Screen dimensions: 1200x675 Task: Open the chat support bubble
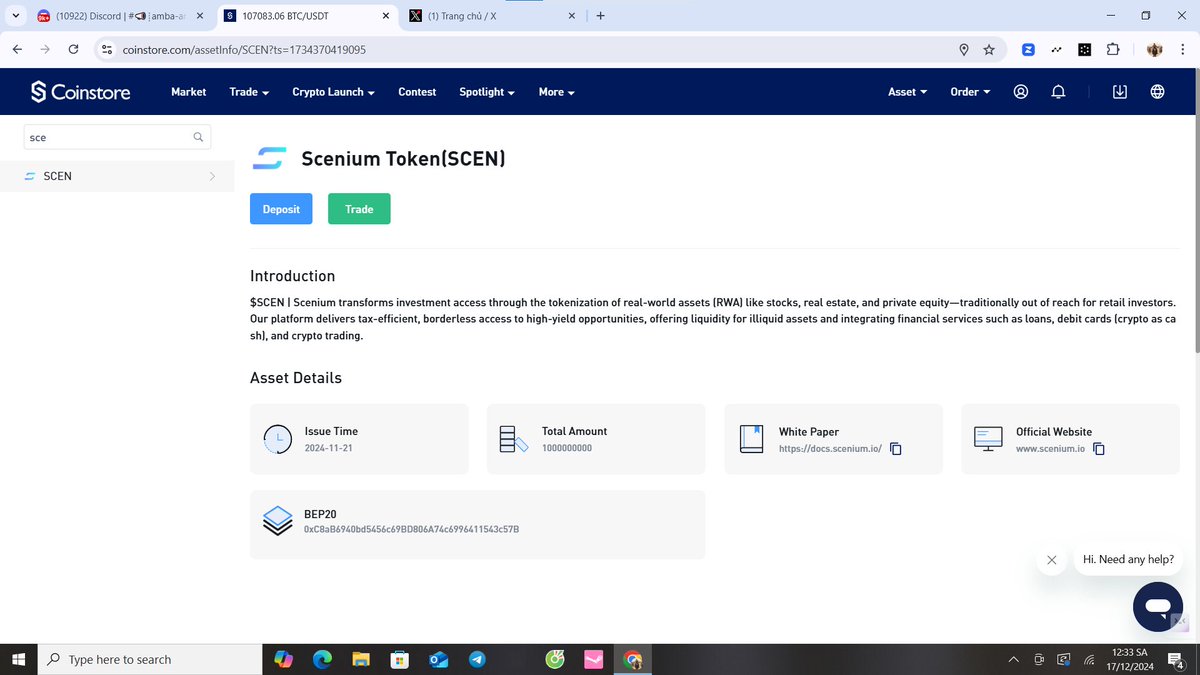click(x=1158, y=607)
